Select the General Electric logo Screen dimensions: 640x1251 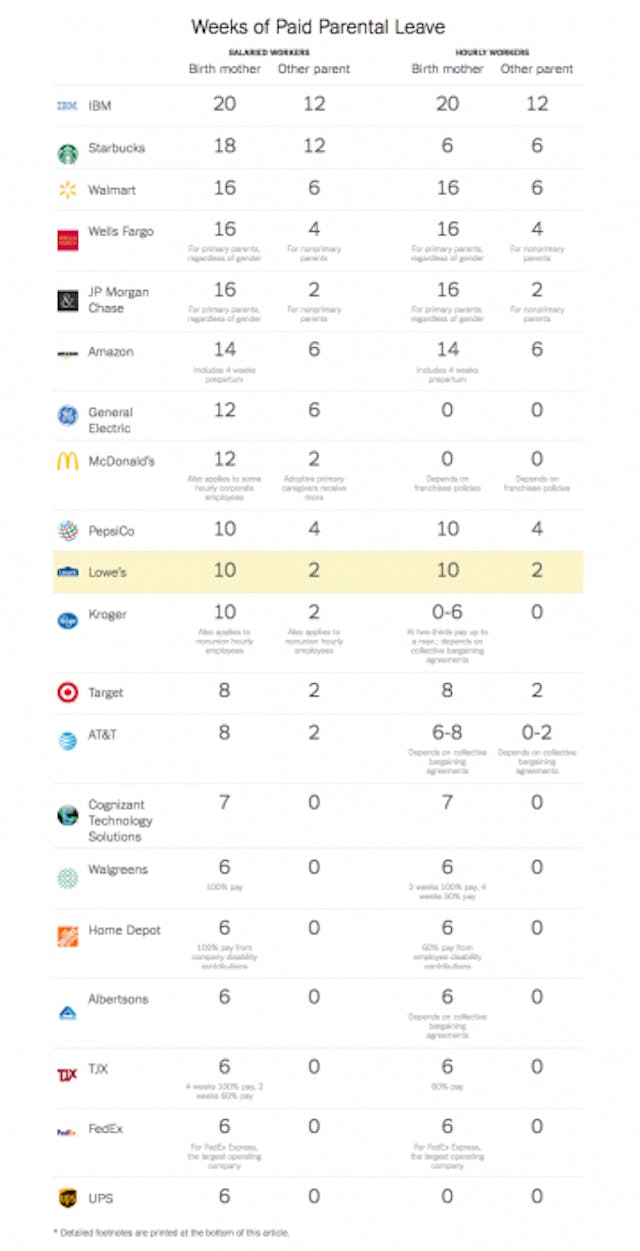coord(67,416)
